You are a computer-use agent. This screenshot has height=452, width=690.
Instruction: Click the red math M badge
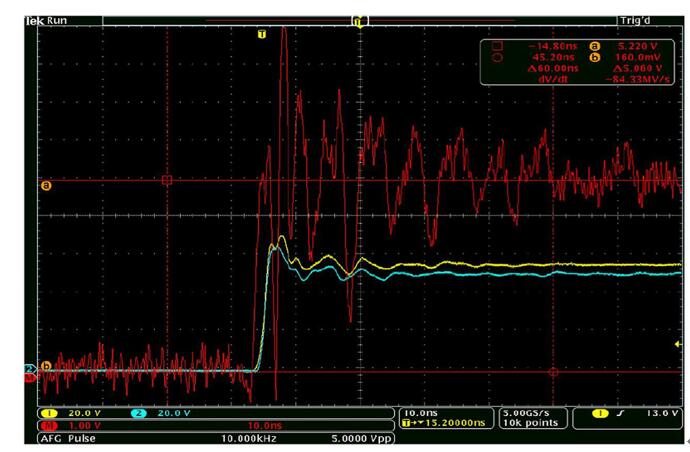[x=46, y=425]
